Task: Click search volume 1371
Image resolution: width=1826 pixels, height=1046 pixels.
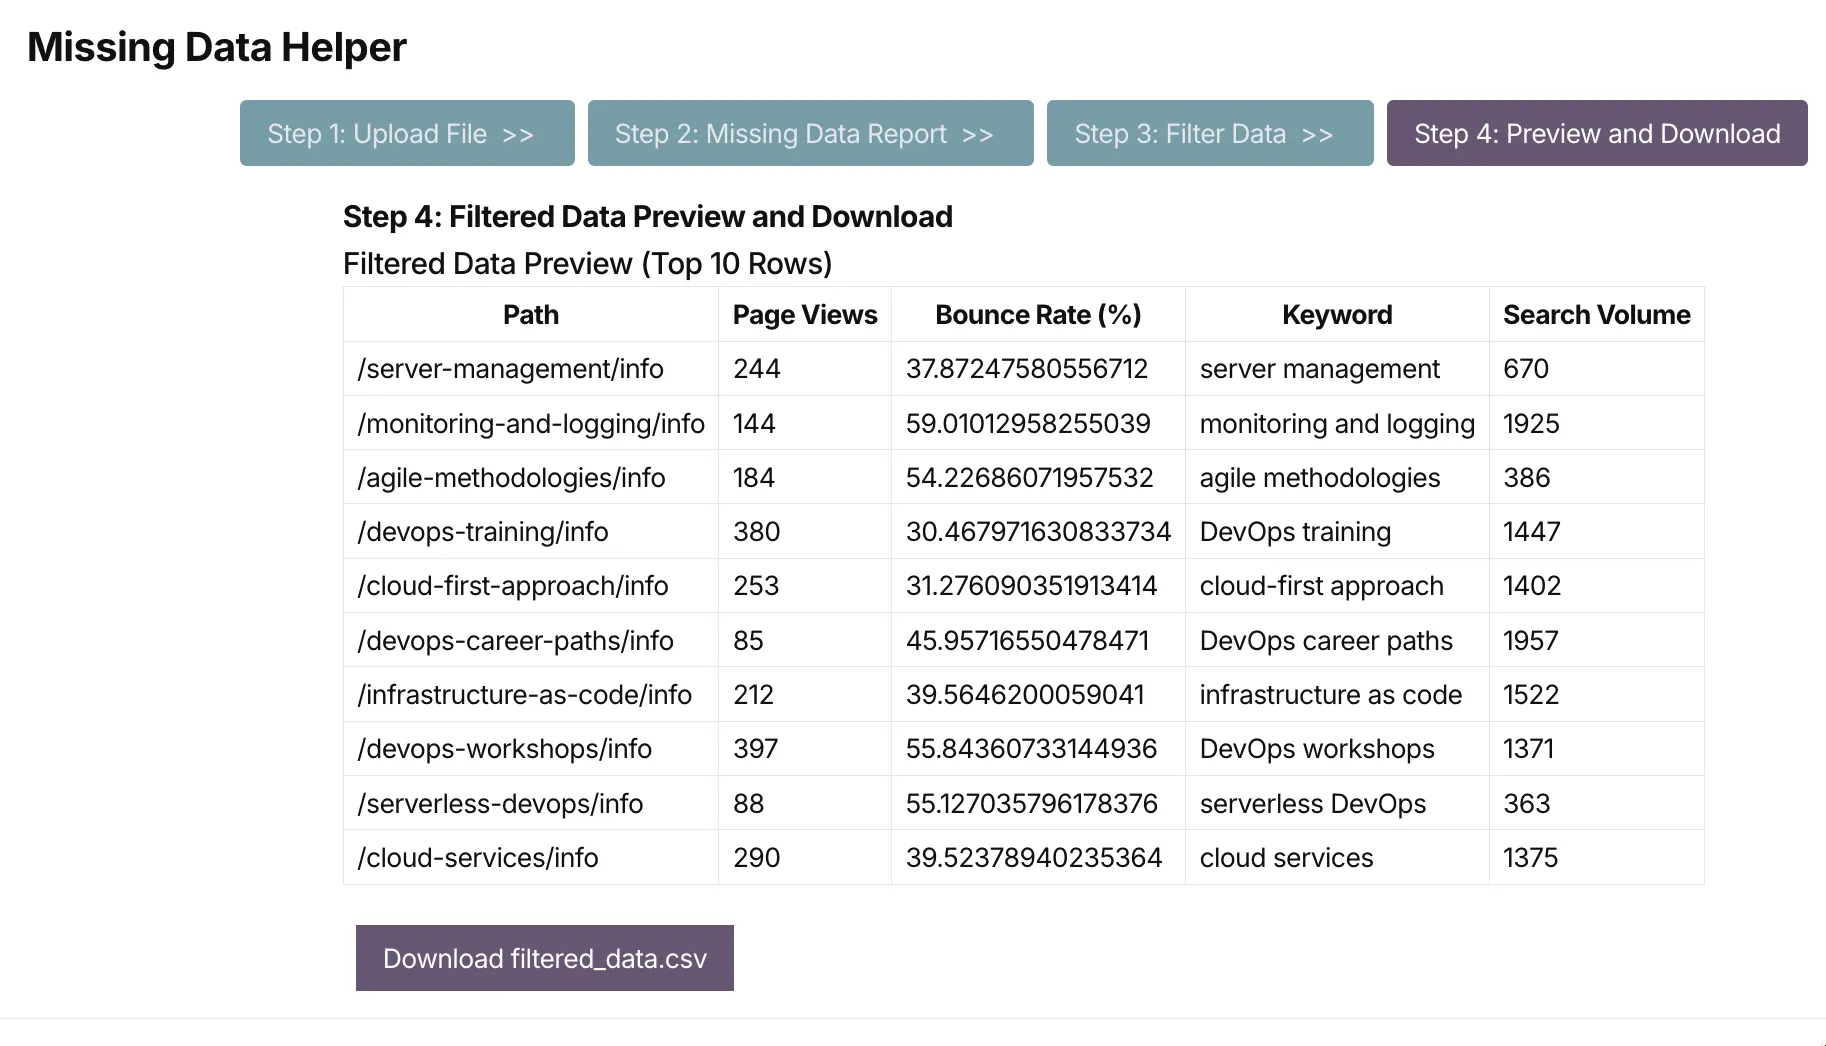Action: point(1597,749)
